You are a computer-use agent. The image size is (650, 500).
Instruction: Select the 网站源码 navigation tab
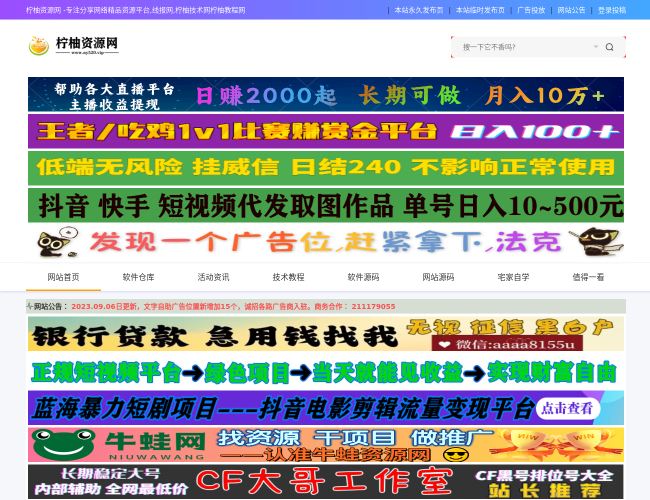[x=438, y=277]
